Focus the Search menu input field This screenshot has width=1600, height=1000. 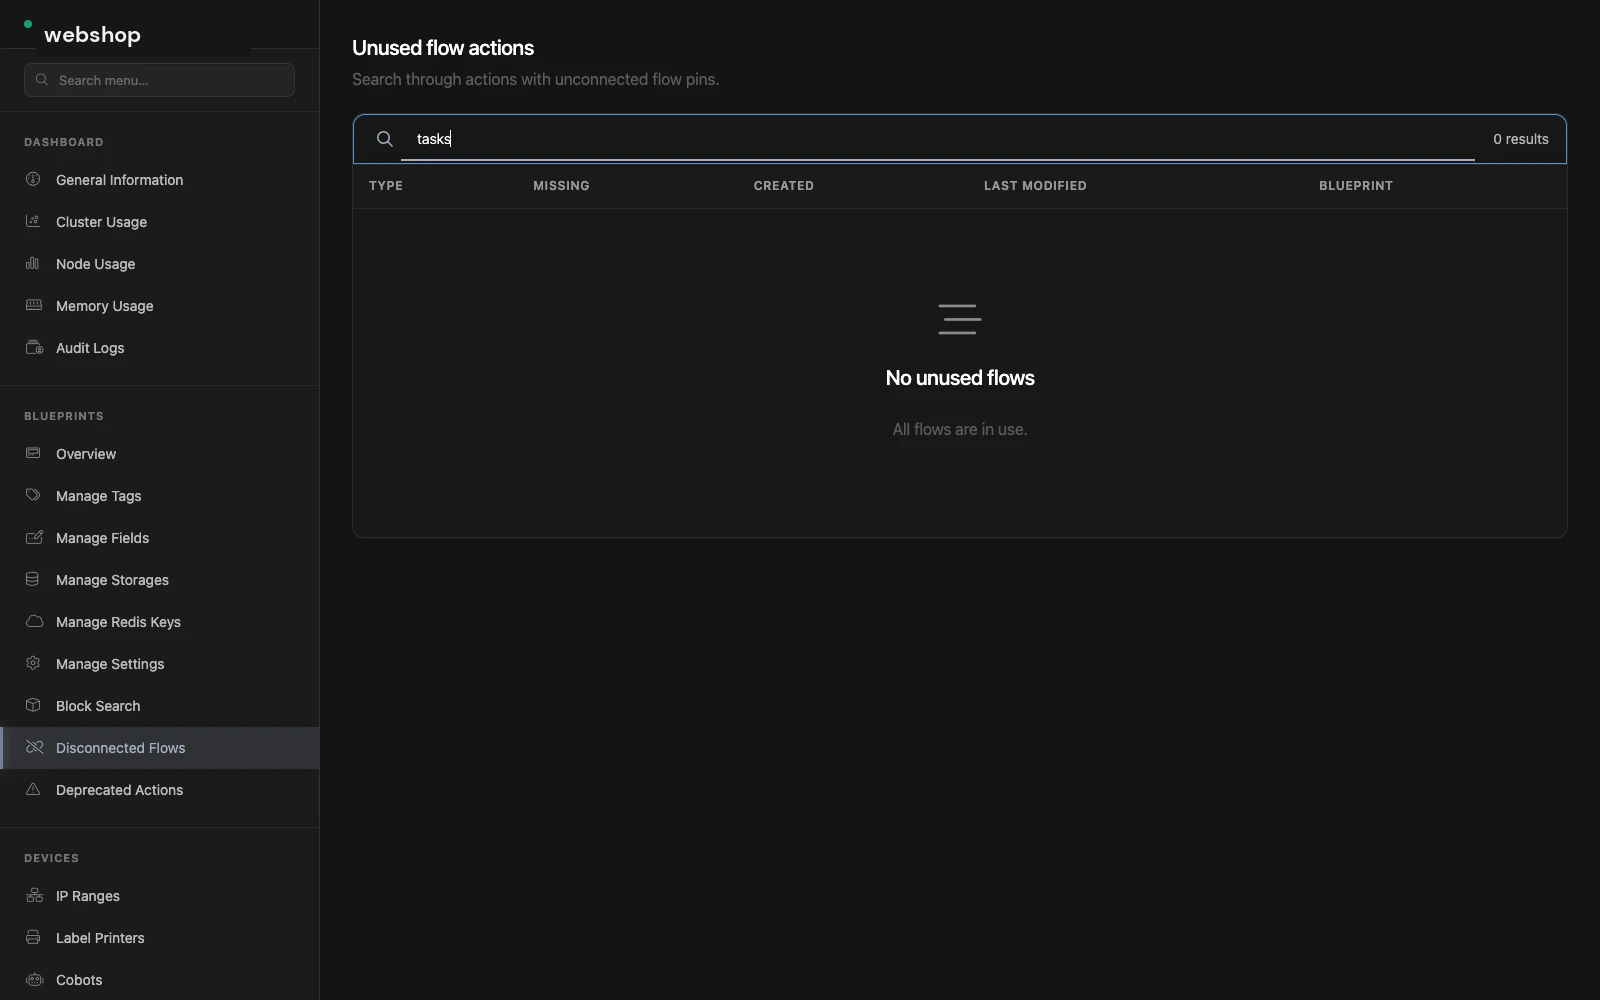click(159, 80)
